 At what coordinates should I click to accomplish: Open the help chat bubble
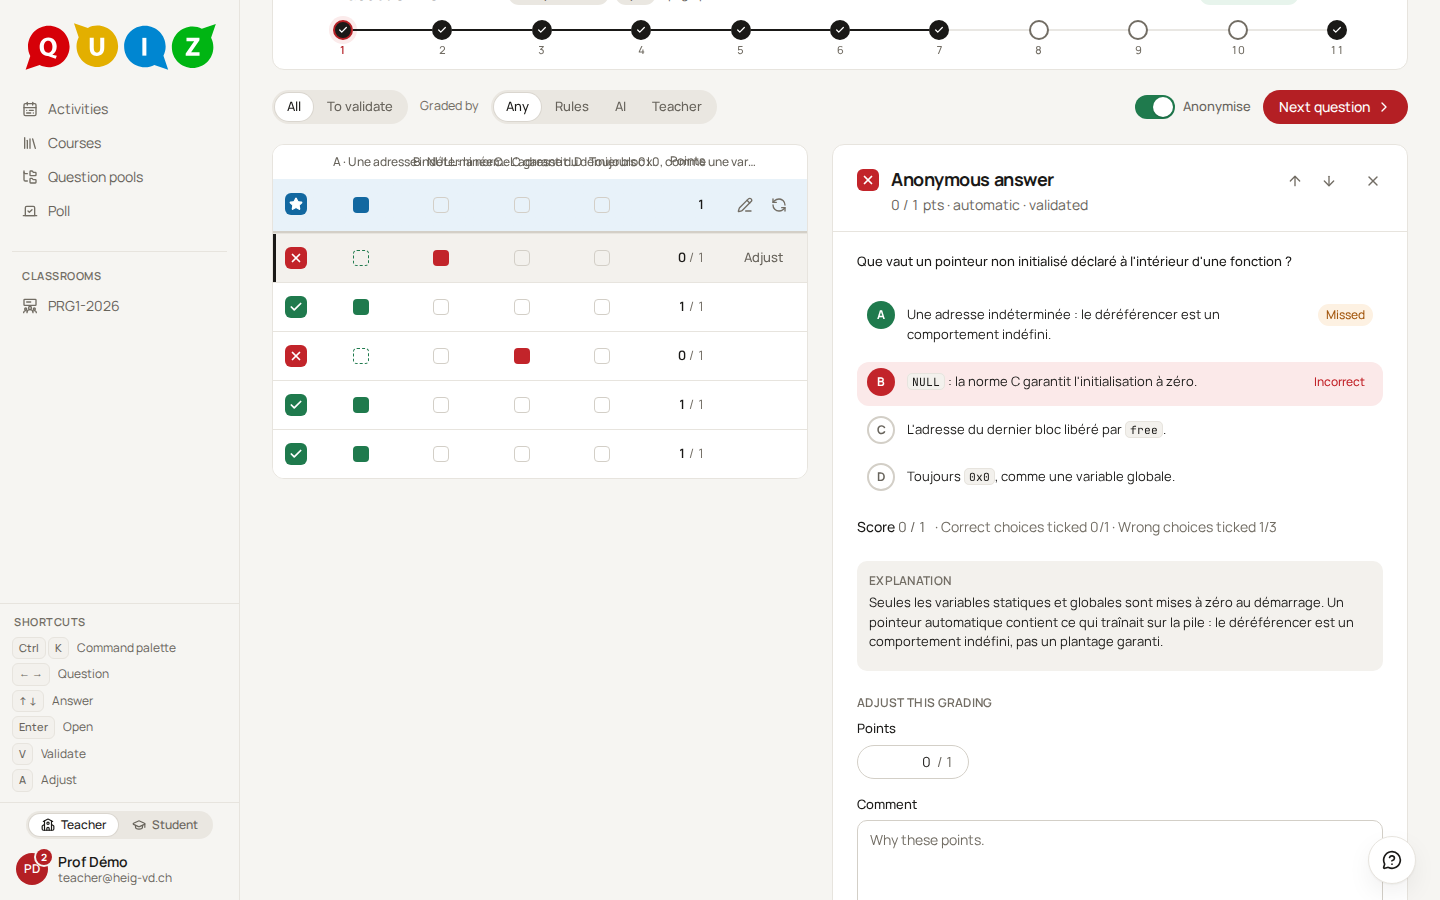1392,860
